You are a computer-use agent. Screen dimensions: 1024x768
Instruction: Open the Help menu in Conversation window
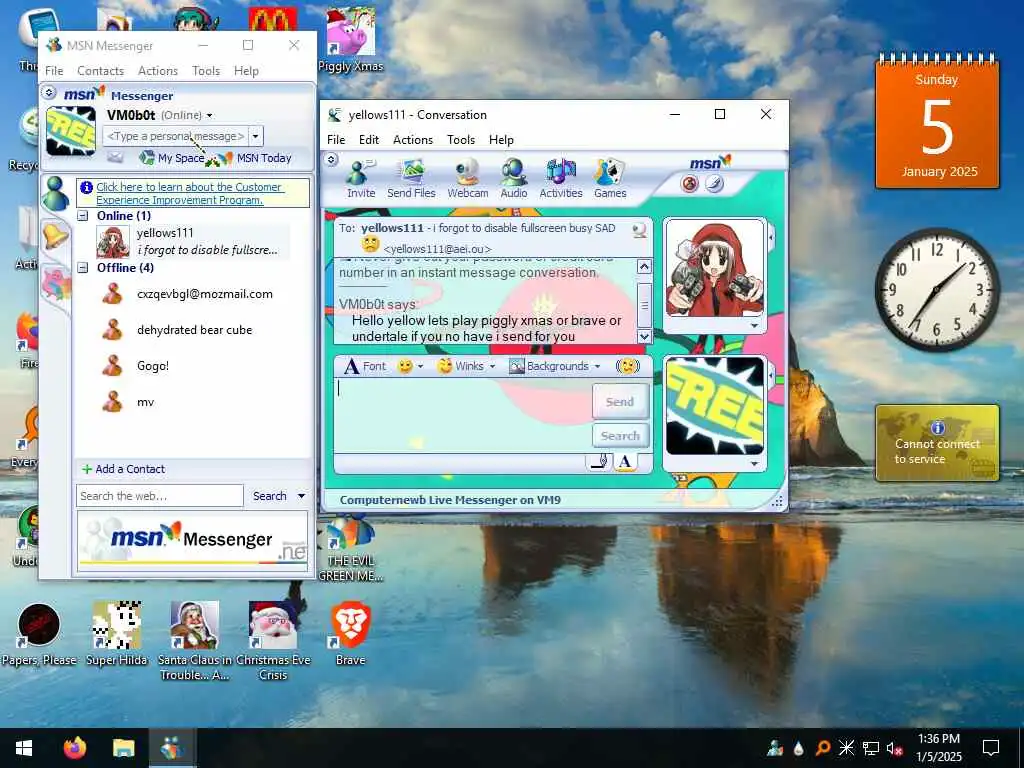click(x=501, y=140)
